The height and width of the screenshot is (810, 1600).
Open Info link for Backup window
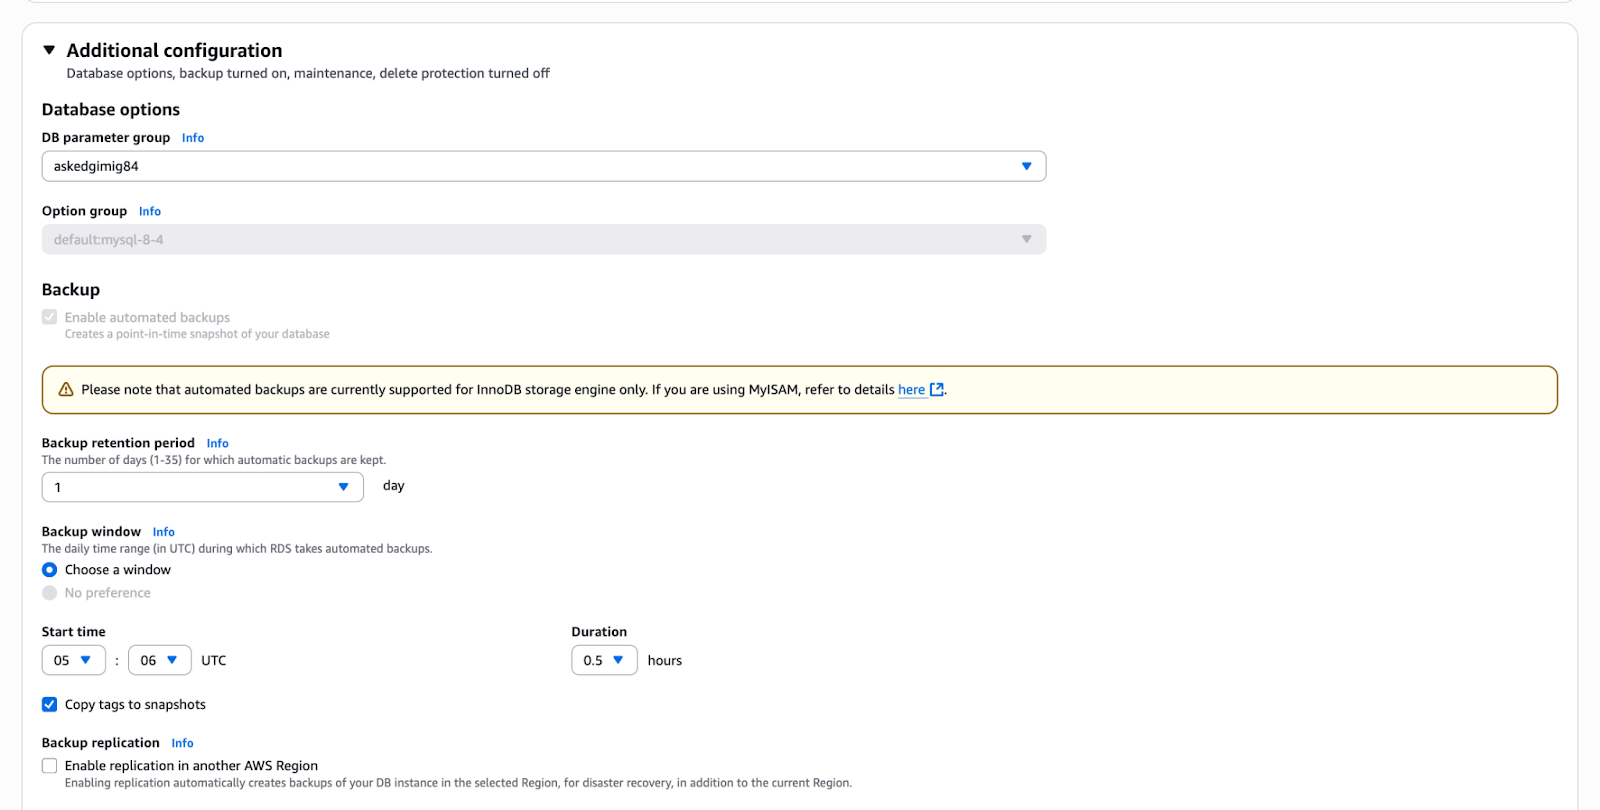[x=164, y=532]
